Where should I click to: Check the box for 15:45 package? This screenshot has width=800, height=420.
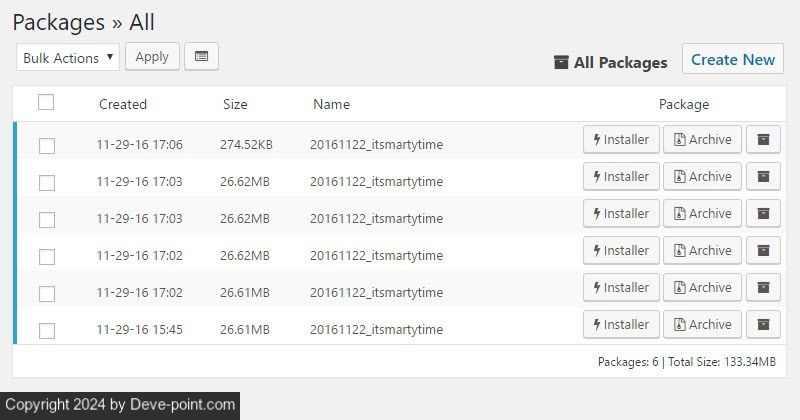pos(47,331)
